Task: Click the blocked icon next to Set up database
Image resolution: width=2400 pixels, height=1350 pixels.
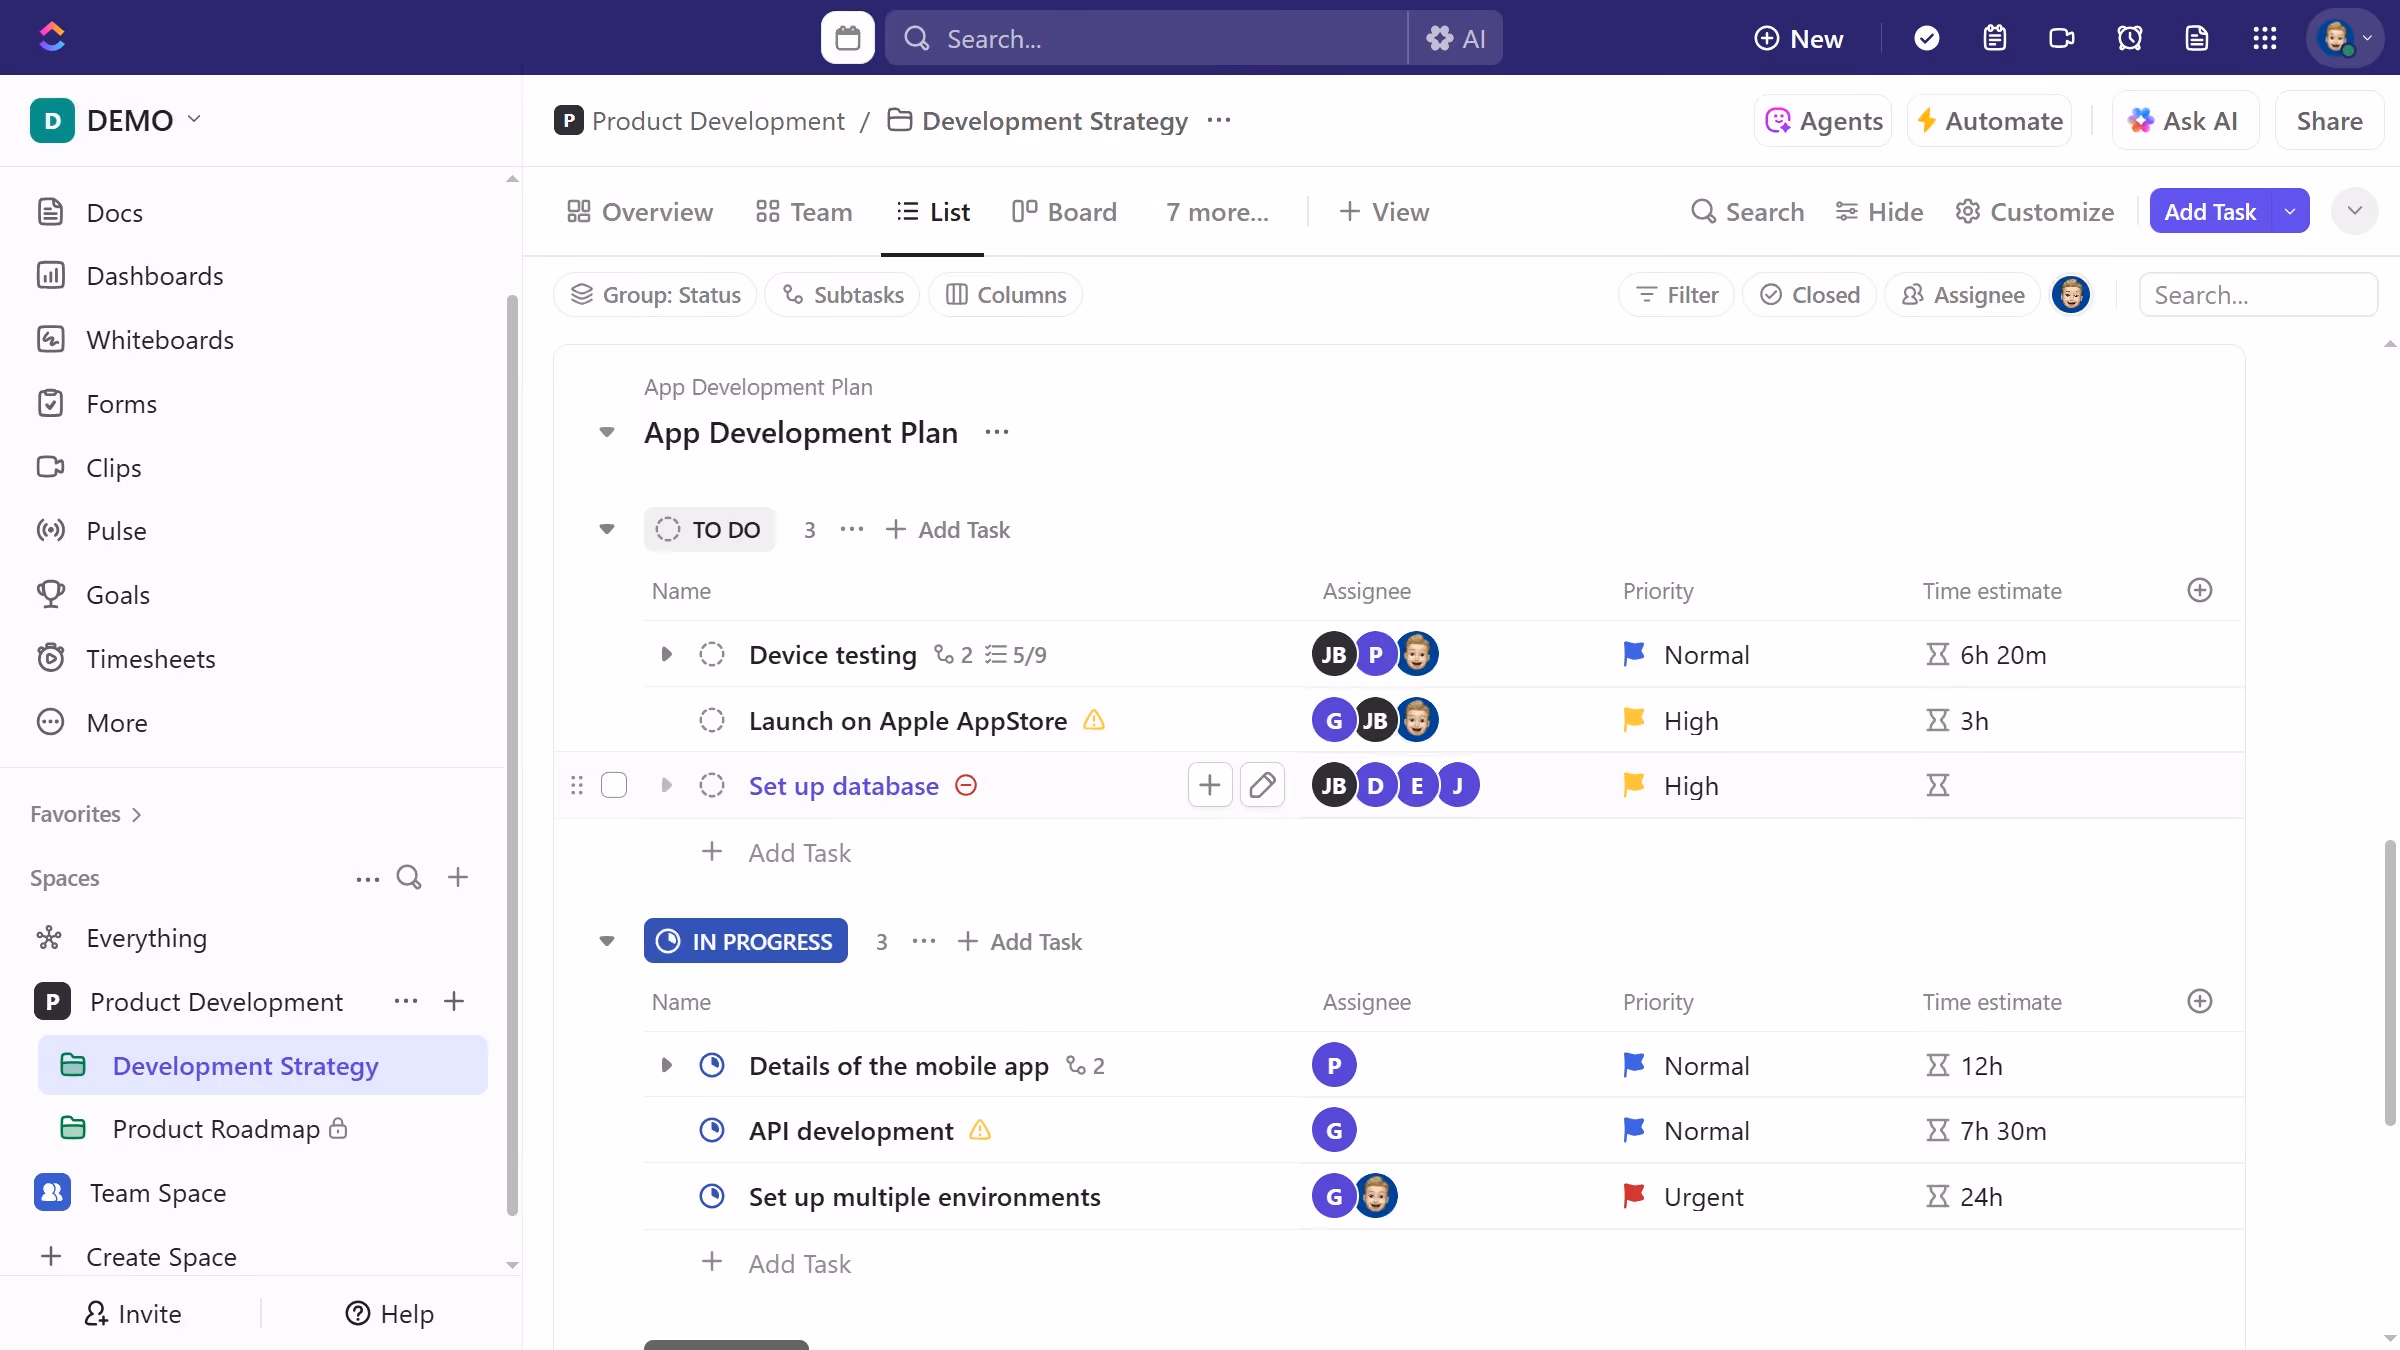Action: 966,785
